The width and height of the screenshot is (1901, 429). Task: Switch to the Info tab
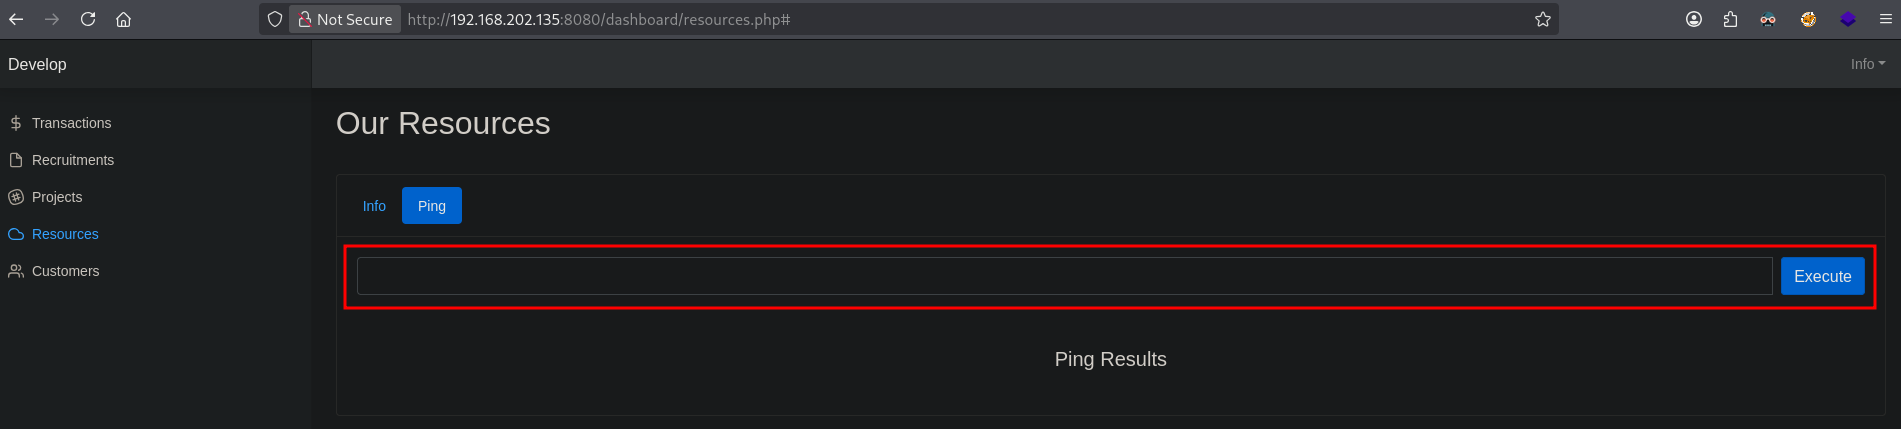pyautogui.click(x=374, y=206)
